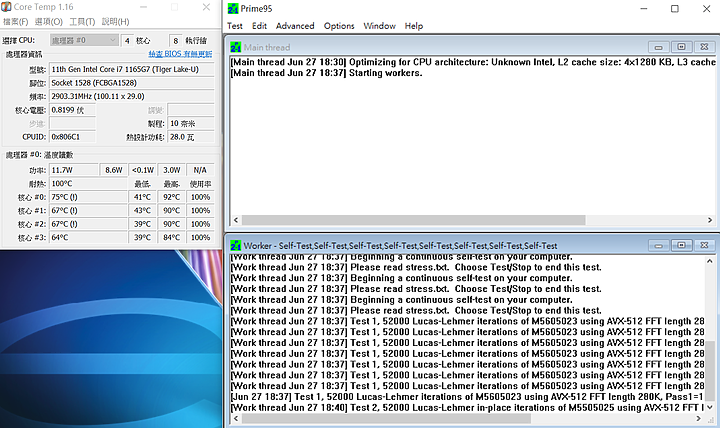Image resolution: width=720 pixels, height=428 pixels.
Task: Click the power reading 8.6W
Action: click(113, 170)
